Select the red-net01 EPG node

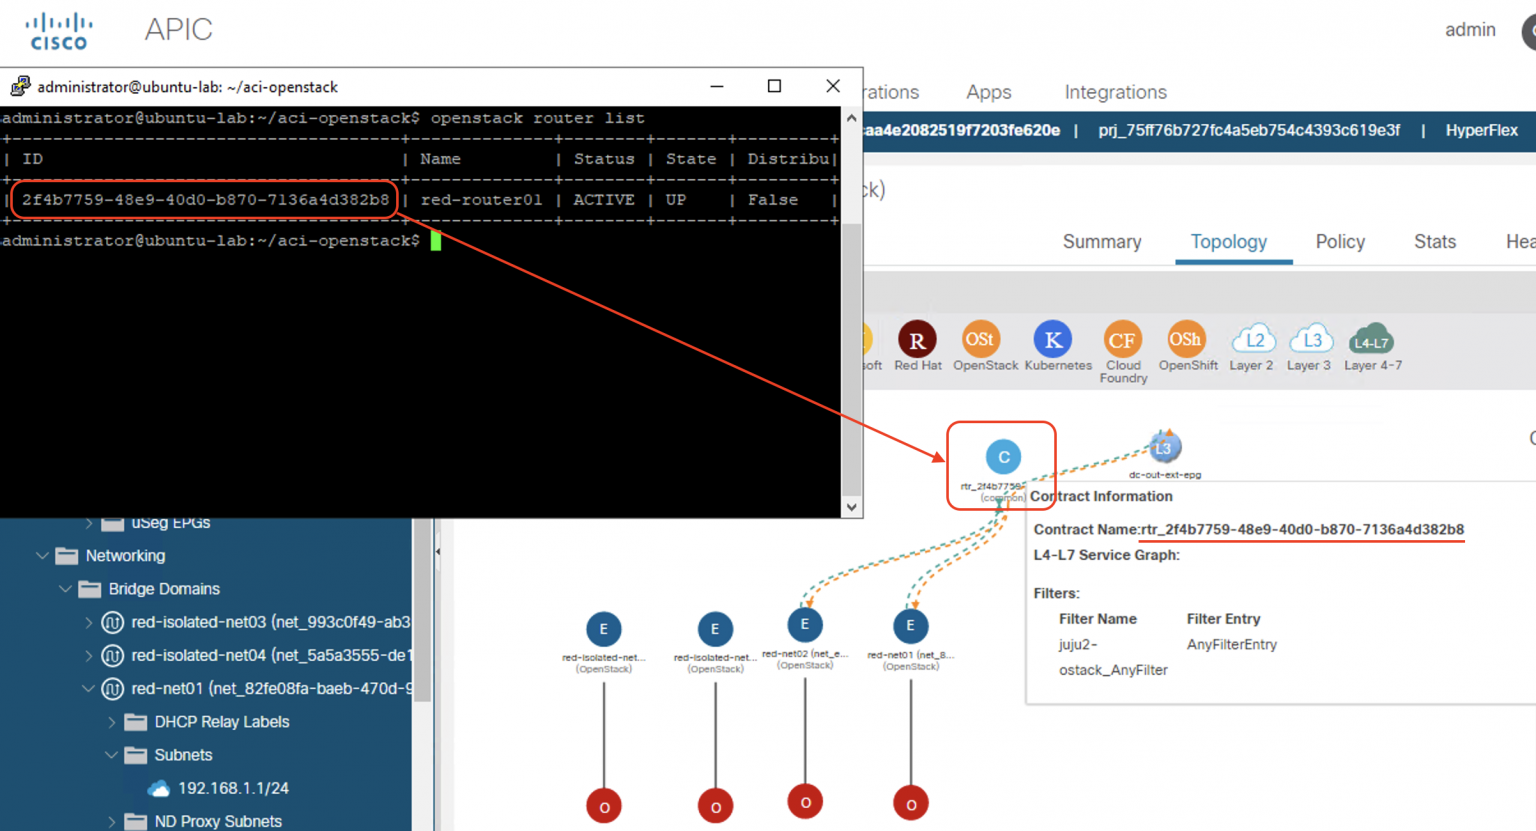910,624
